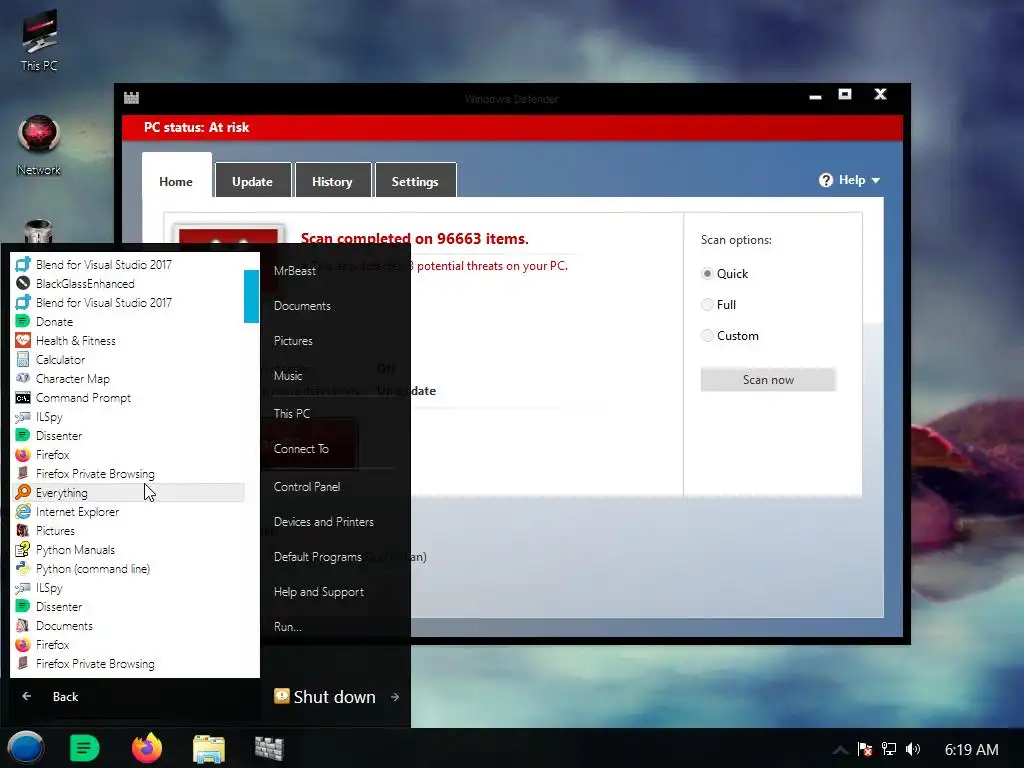Show hidden tray icons chevron

(840, 750)
